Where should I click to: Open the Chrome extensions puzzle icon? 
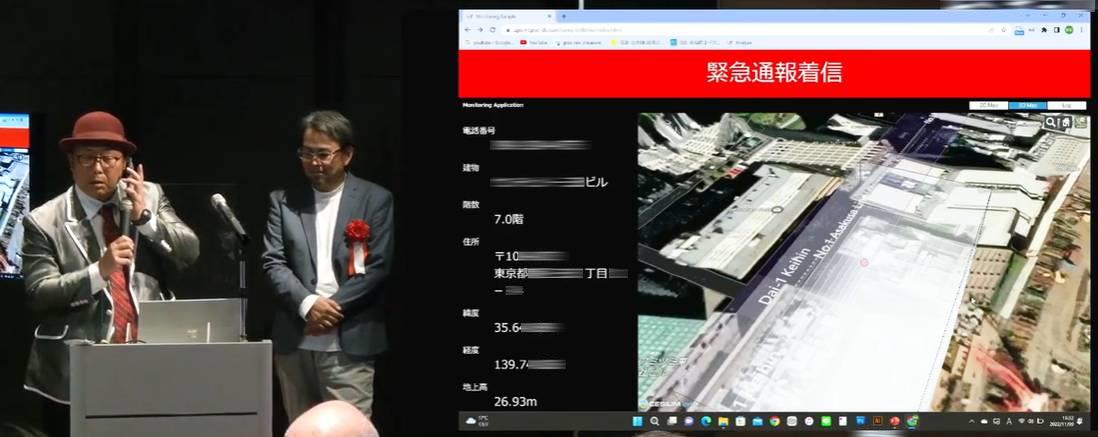click(x=1044, y=29)
